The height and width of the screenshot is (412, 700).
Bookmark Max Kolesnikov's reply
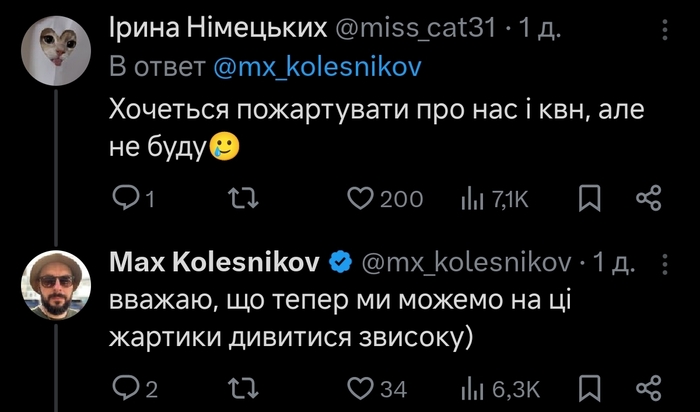(x=590, y=387)
